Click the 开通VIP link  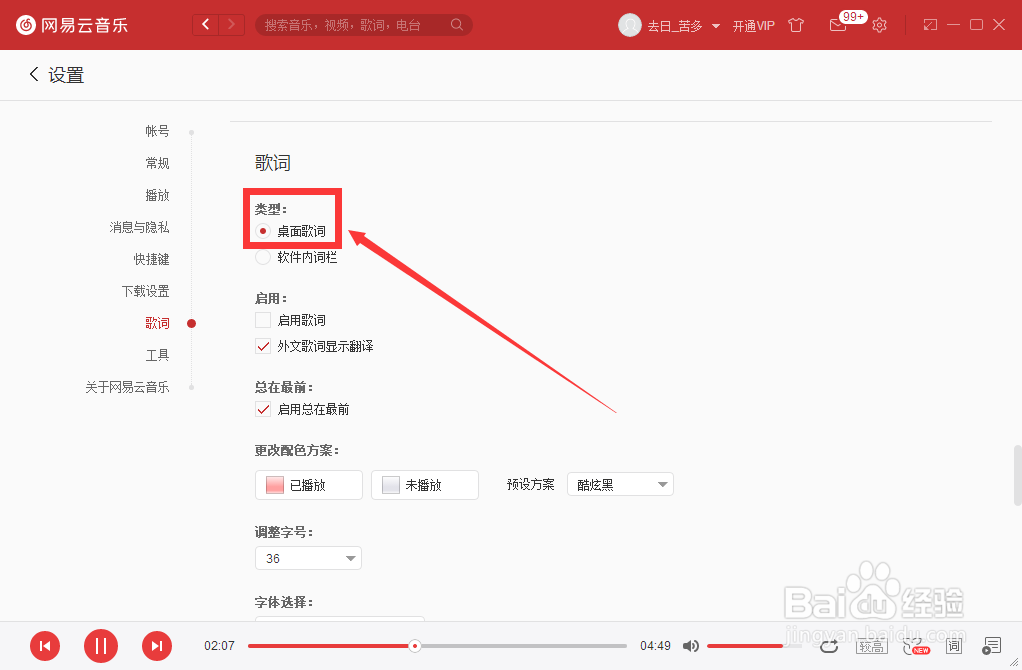tap(753, 25)
